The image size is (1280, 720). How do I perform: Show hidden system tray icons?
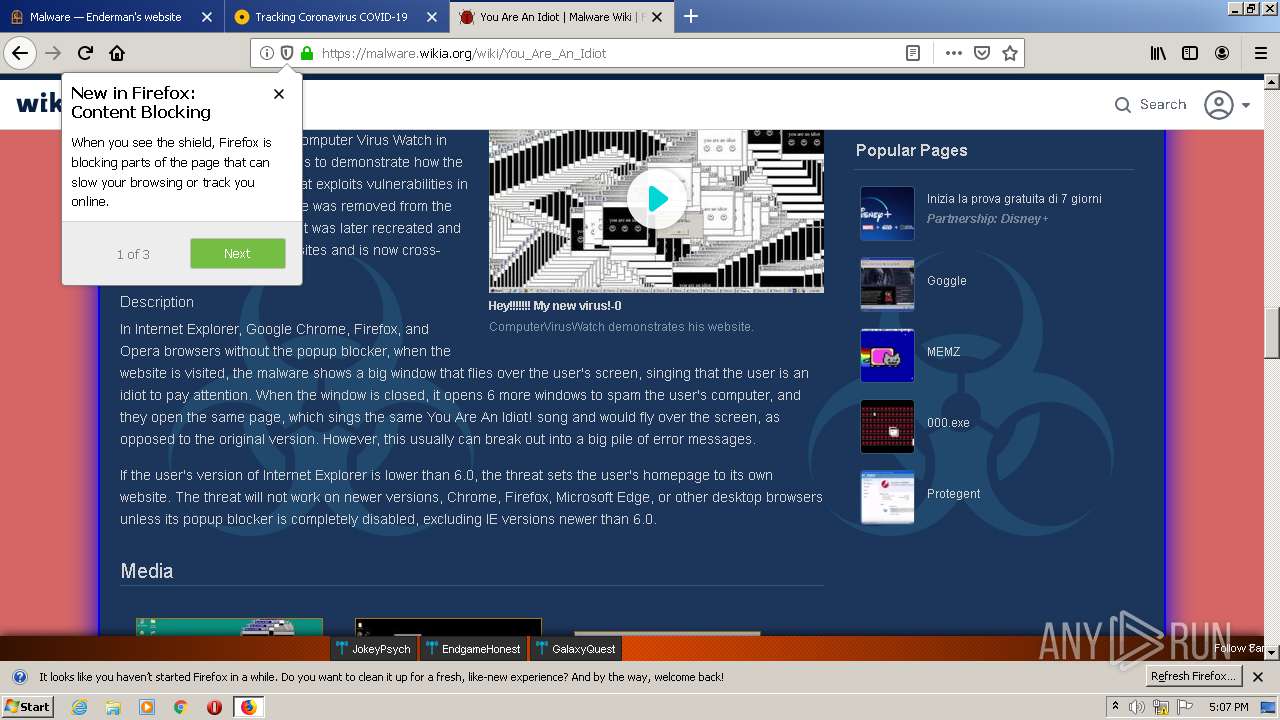pos(1115,707)
